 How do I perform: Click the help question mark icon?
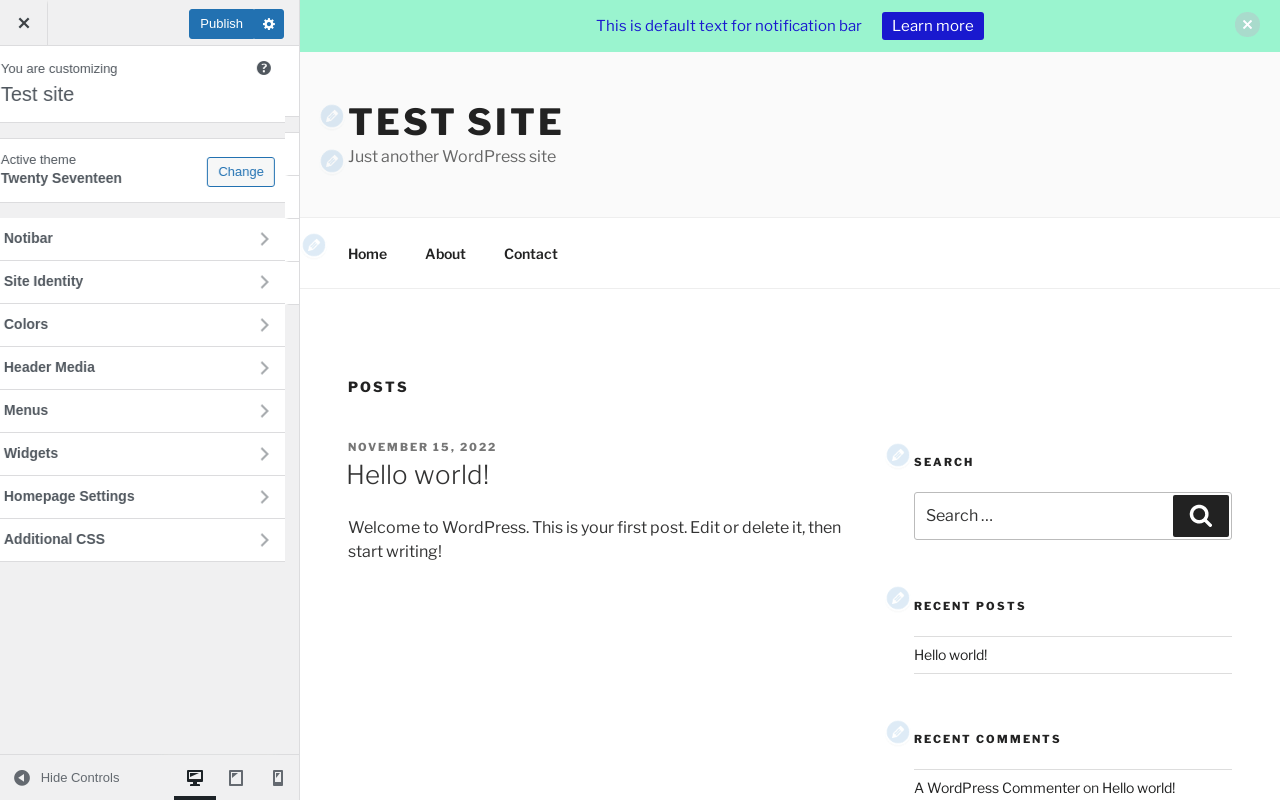click(x=264, y=68)
